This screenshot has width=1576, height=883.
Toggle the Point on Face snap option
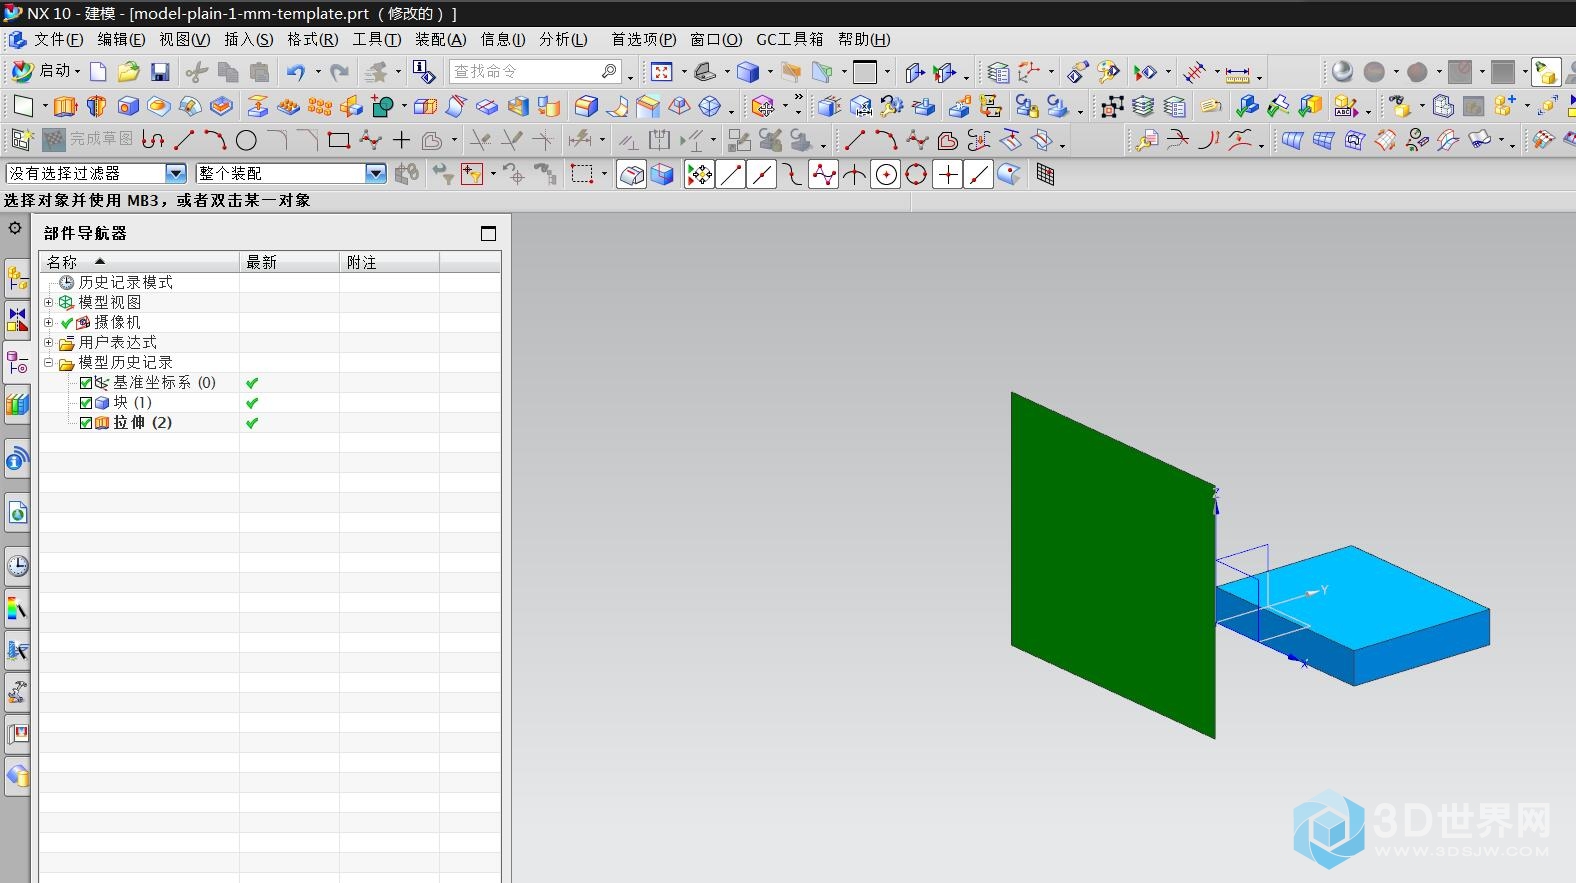pos(1009,175)
